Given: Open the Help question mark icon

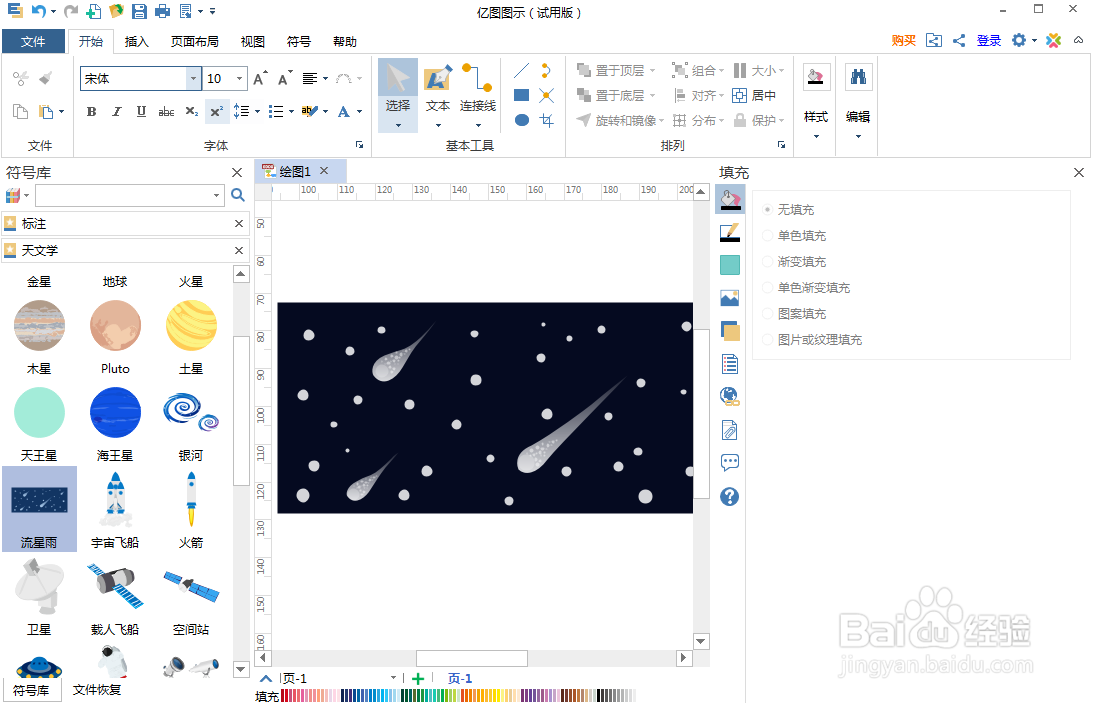Looking at the screenshot, I should pos(730,497).
